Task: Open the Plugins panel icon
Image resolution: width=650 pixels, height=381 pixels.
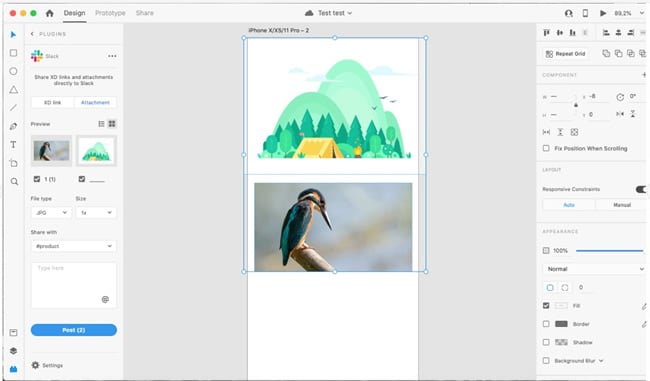Action: click(13, 369)
